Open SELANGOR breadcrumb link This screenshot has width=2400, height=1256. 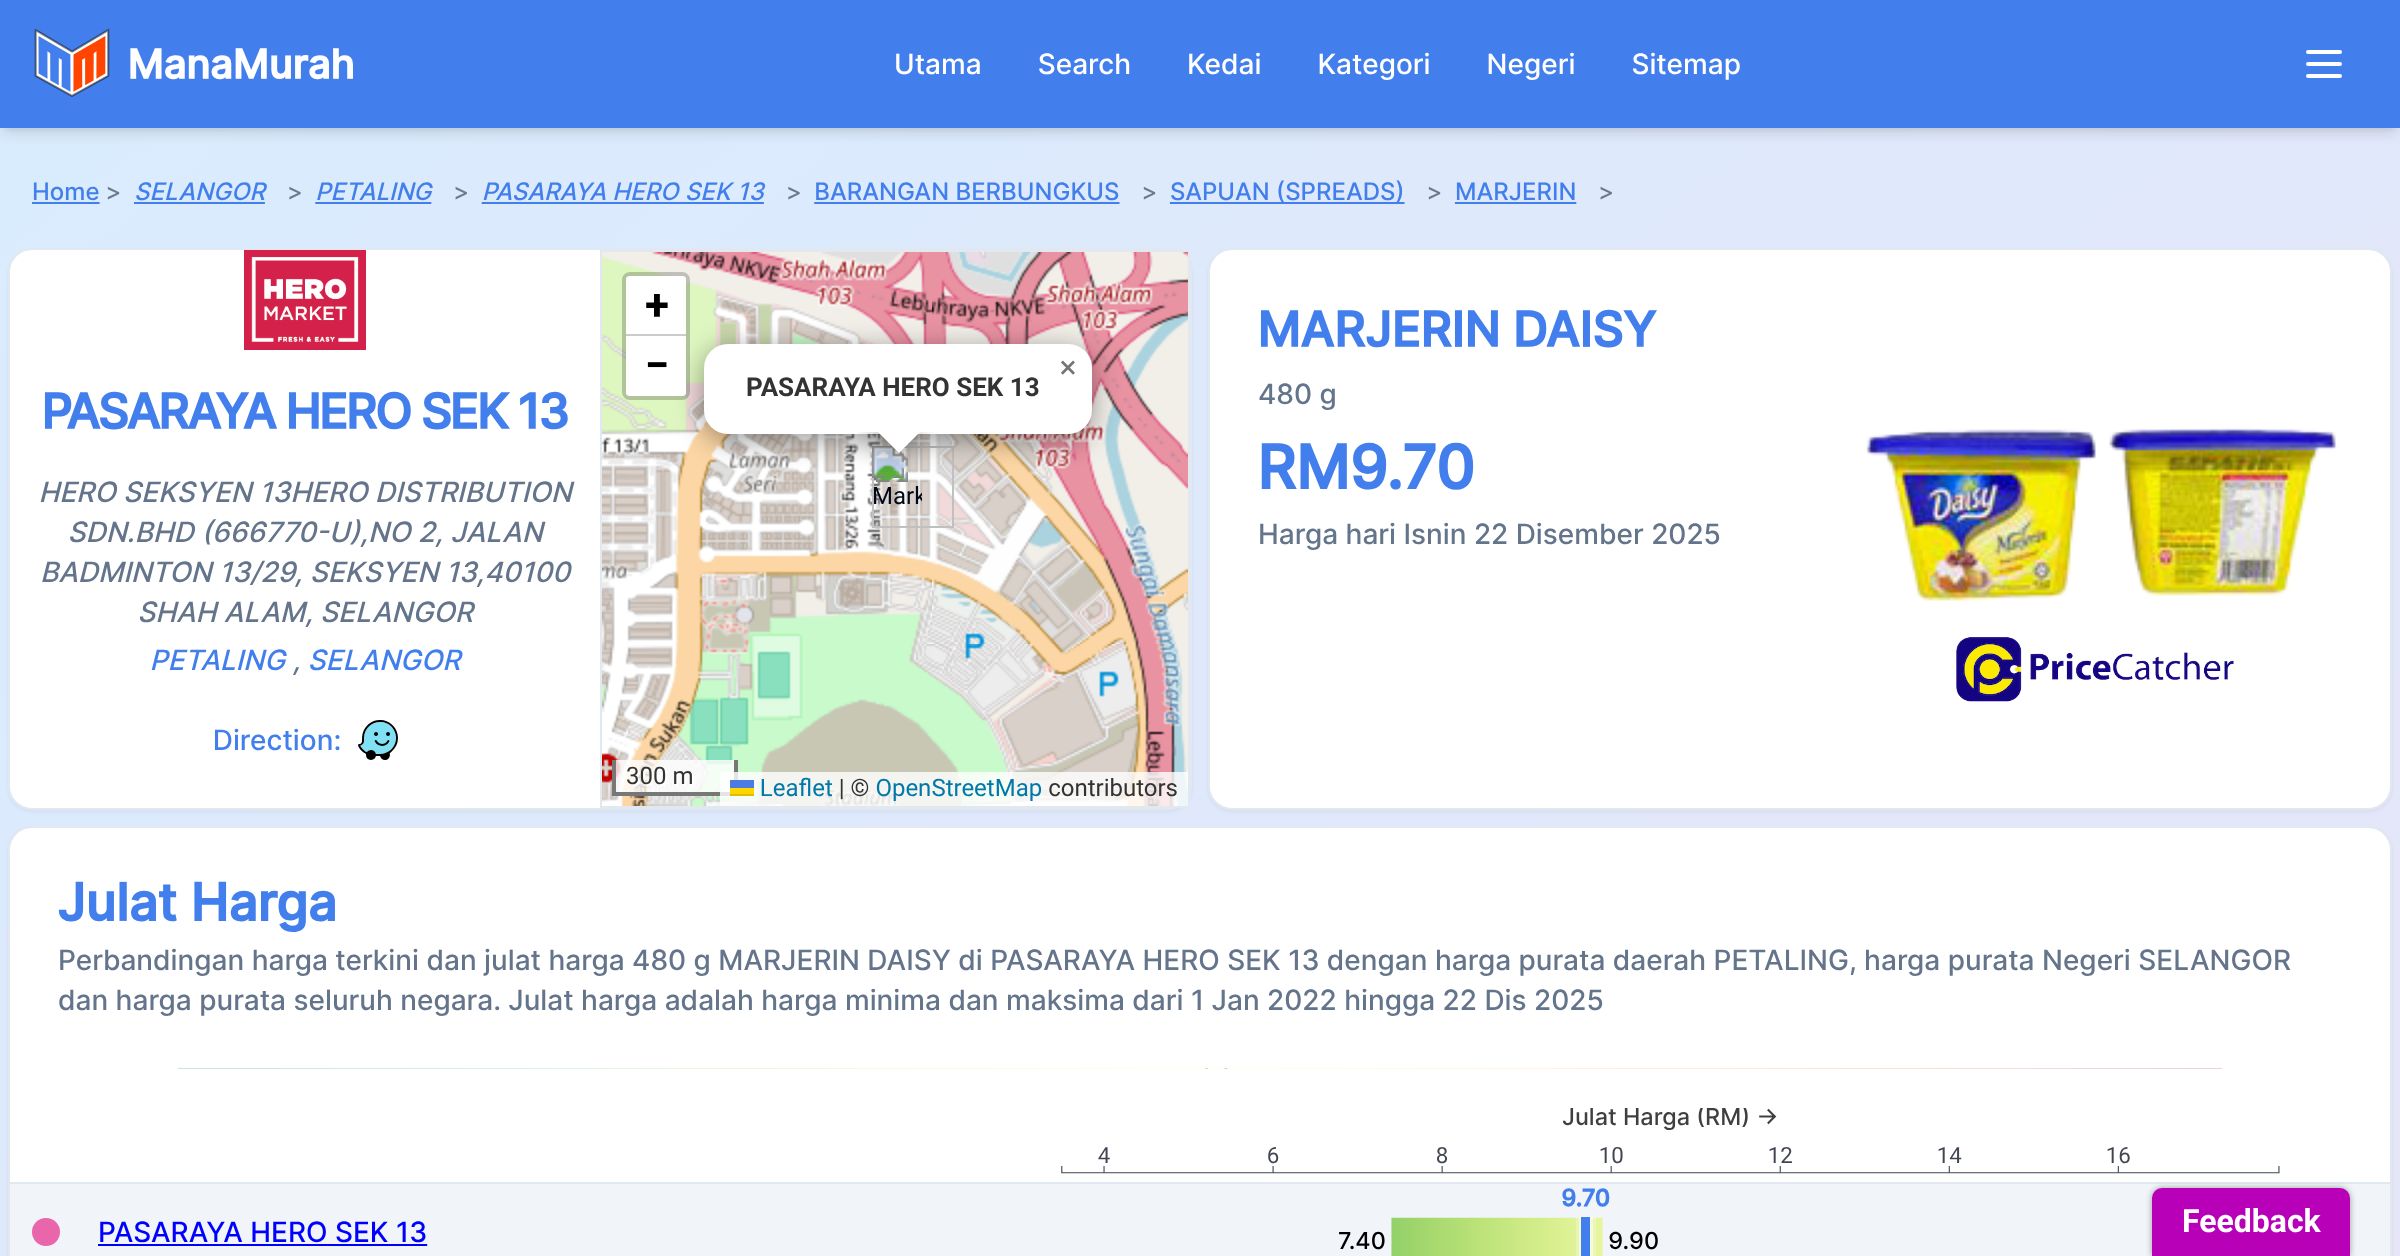pos(200,191)
